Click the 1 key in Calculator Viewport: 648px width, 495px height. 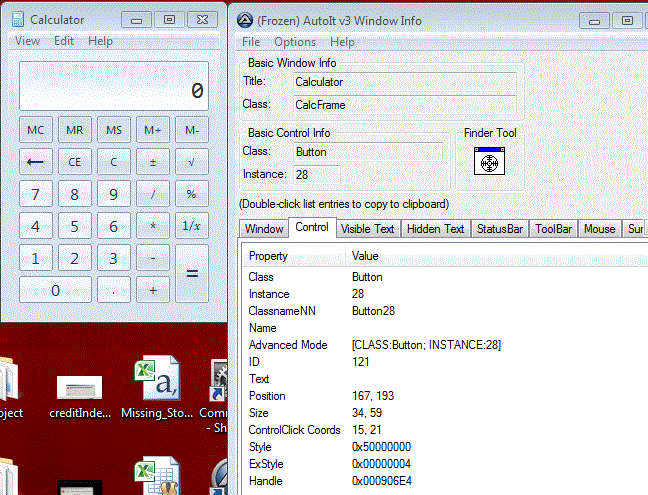36,258
